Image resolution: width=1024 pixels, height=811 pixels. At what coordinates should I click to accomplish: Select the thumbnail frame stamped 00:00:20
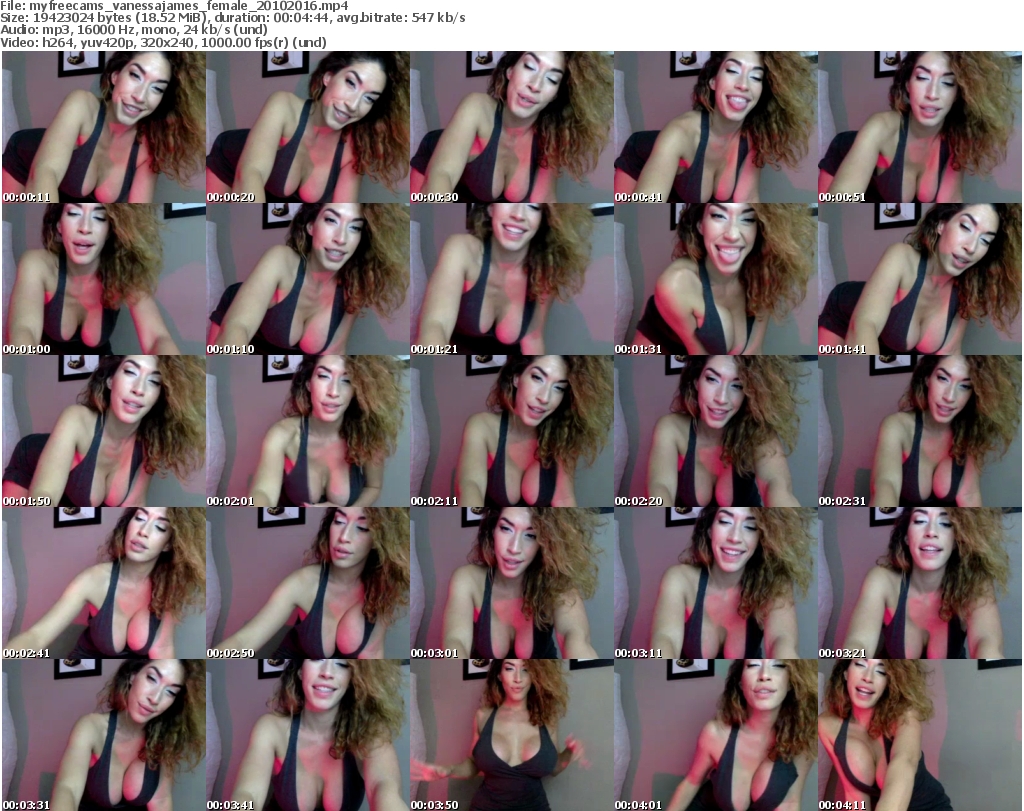coord(308,127)
